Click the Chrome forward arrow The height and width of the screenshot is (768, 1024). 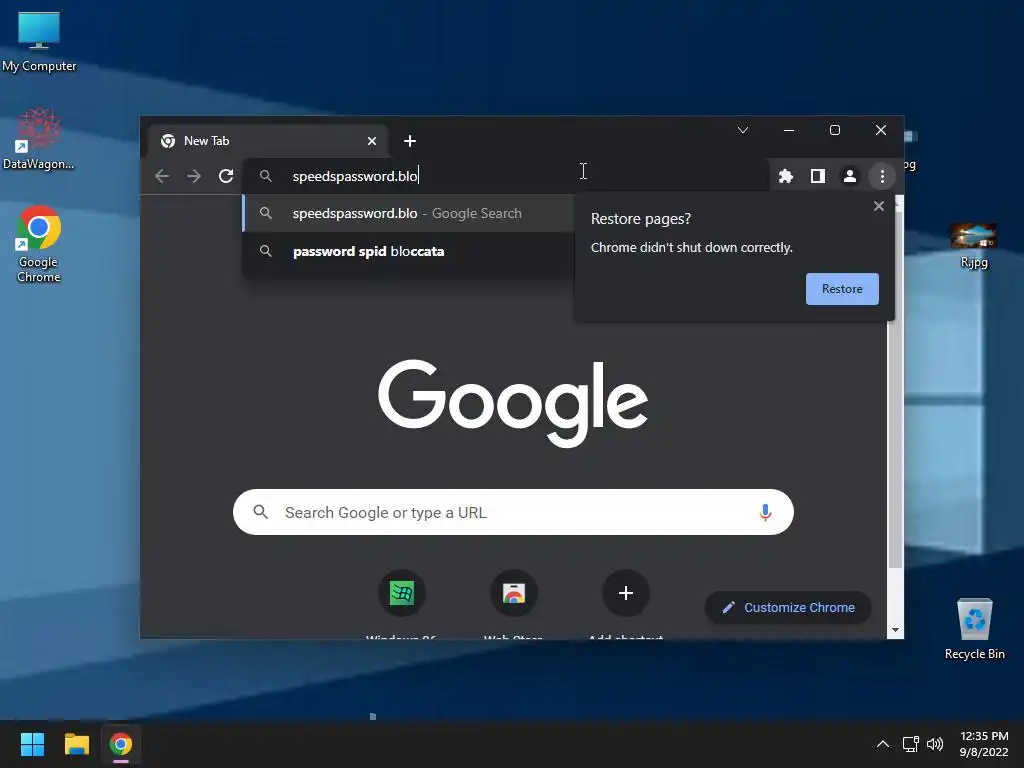point(194,176)
